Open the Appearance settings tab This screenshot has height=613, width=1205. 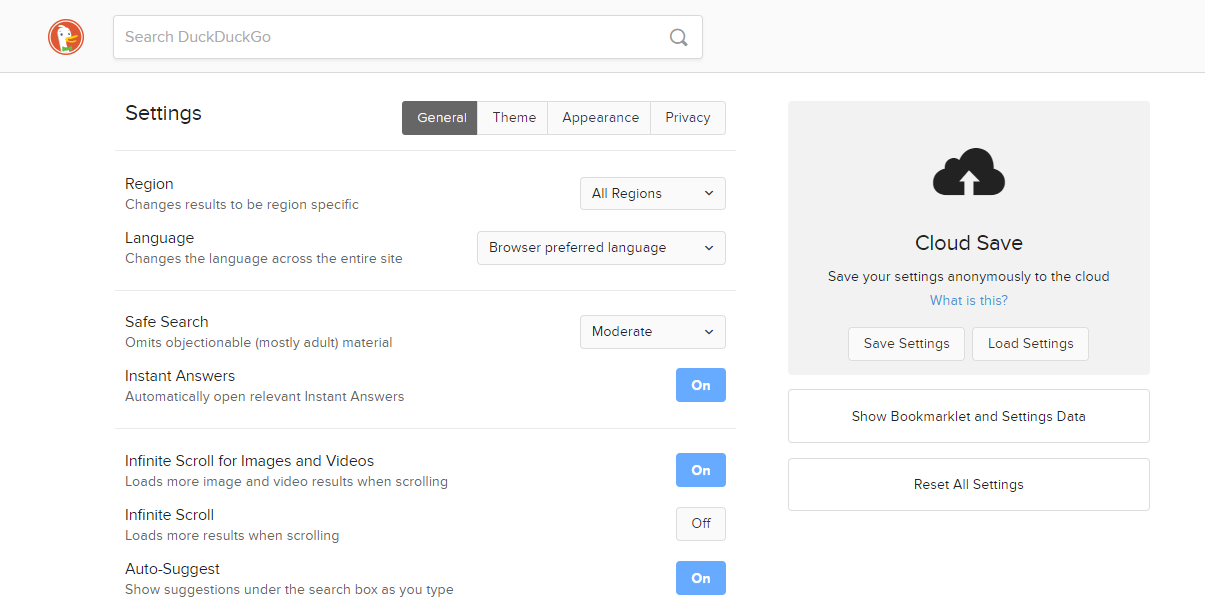[600, 117]
